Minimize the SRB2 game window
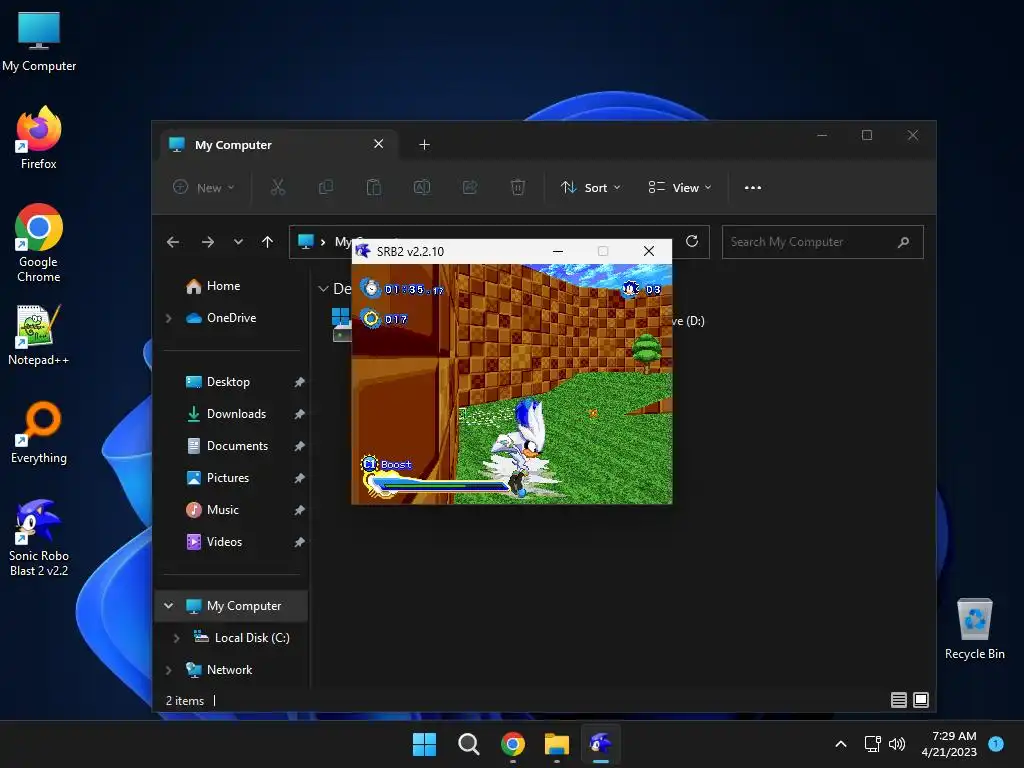This screenshot has width=1024, height=768. tap(558, 251)
